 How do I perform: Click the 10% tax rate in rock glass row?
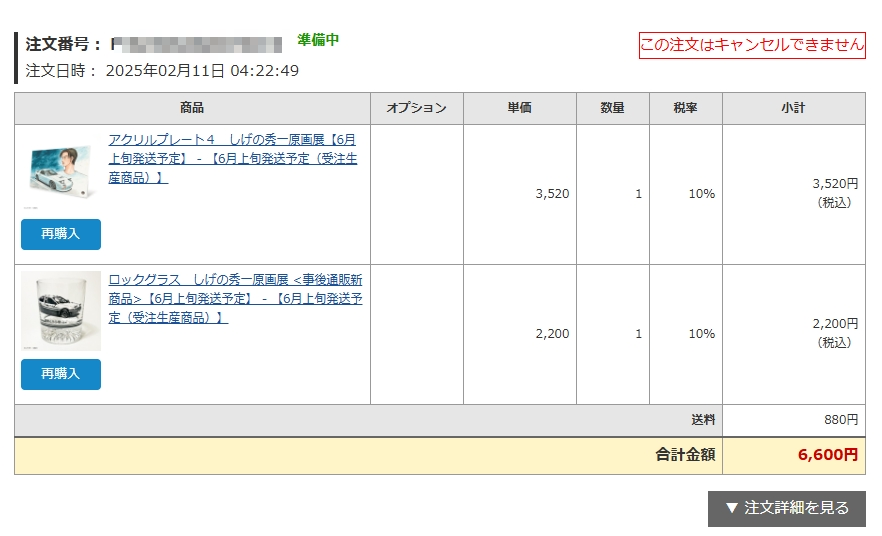pos(686,334)
